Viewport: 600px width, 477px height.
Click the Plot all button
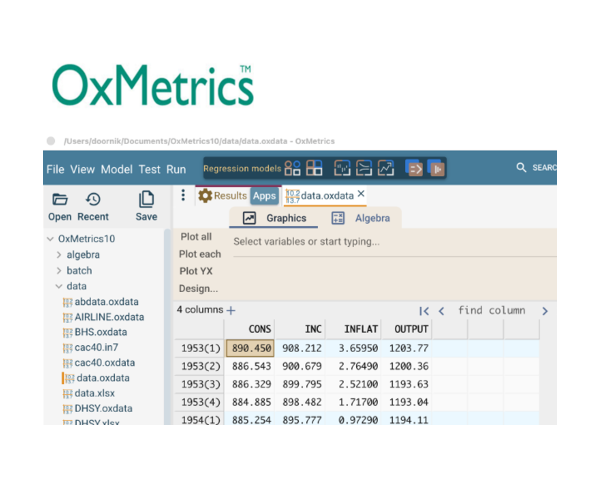[x=195, y=237]
